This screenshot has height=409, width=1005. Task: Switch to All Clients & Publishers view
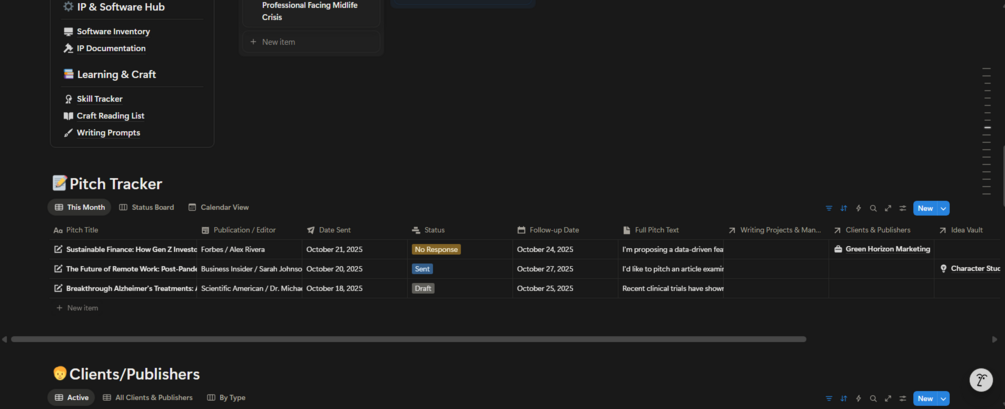(147, 397)
